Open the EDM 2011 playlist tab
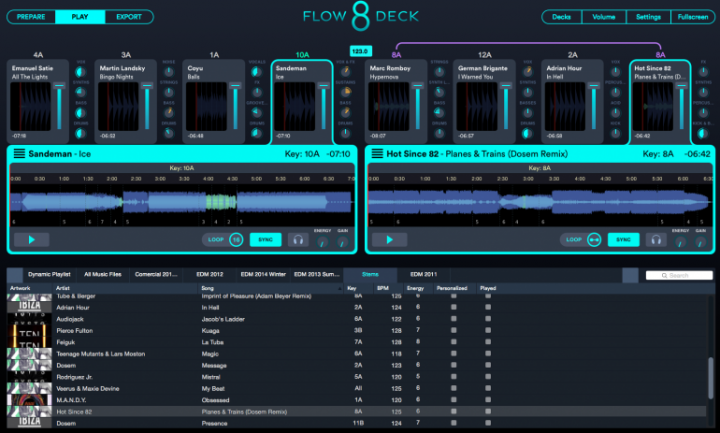The height and width of the screenshot is (433, 720). click(423, 275)
